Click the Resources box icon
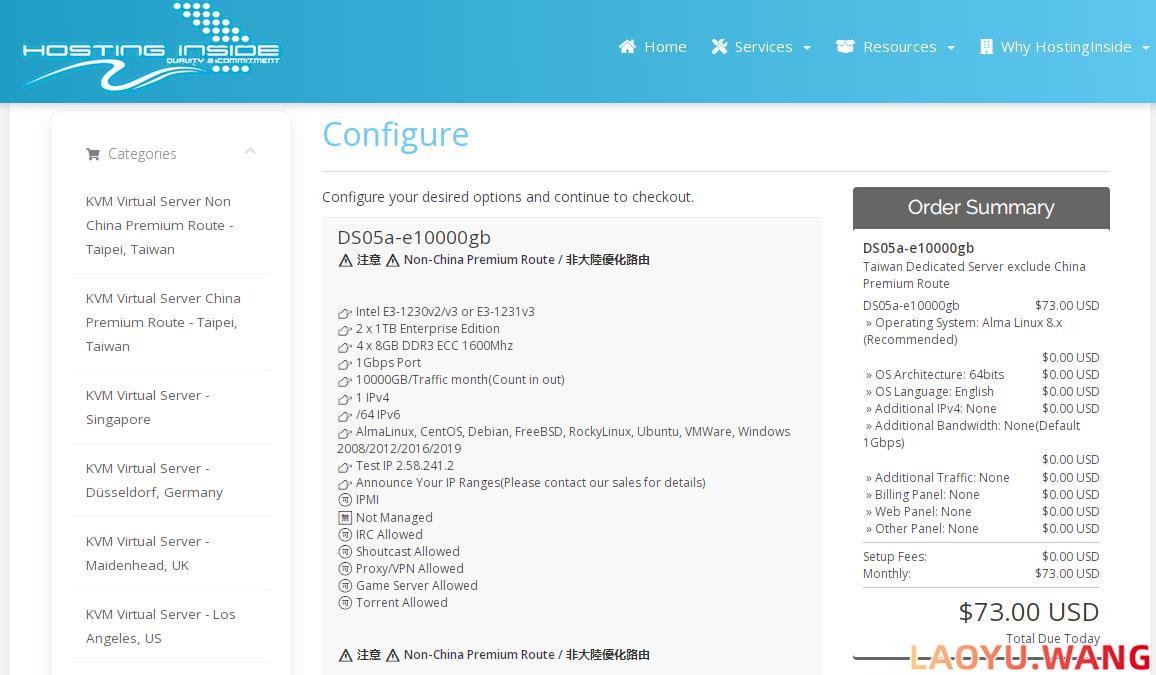 845,46
